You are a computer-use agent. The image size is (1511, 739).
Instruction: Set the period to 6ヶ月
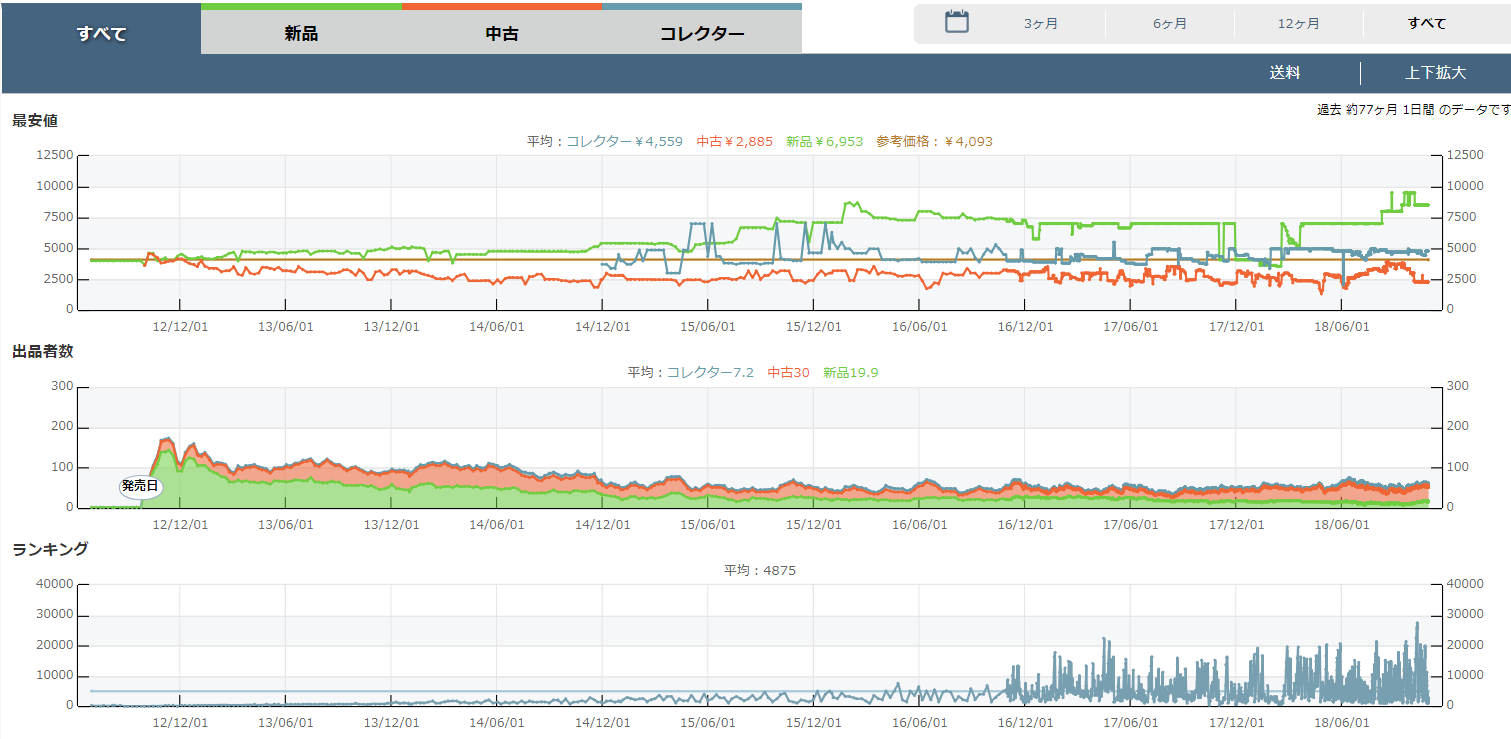(x=1169, y=24)
